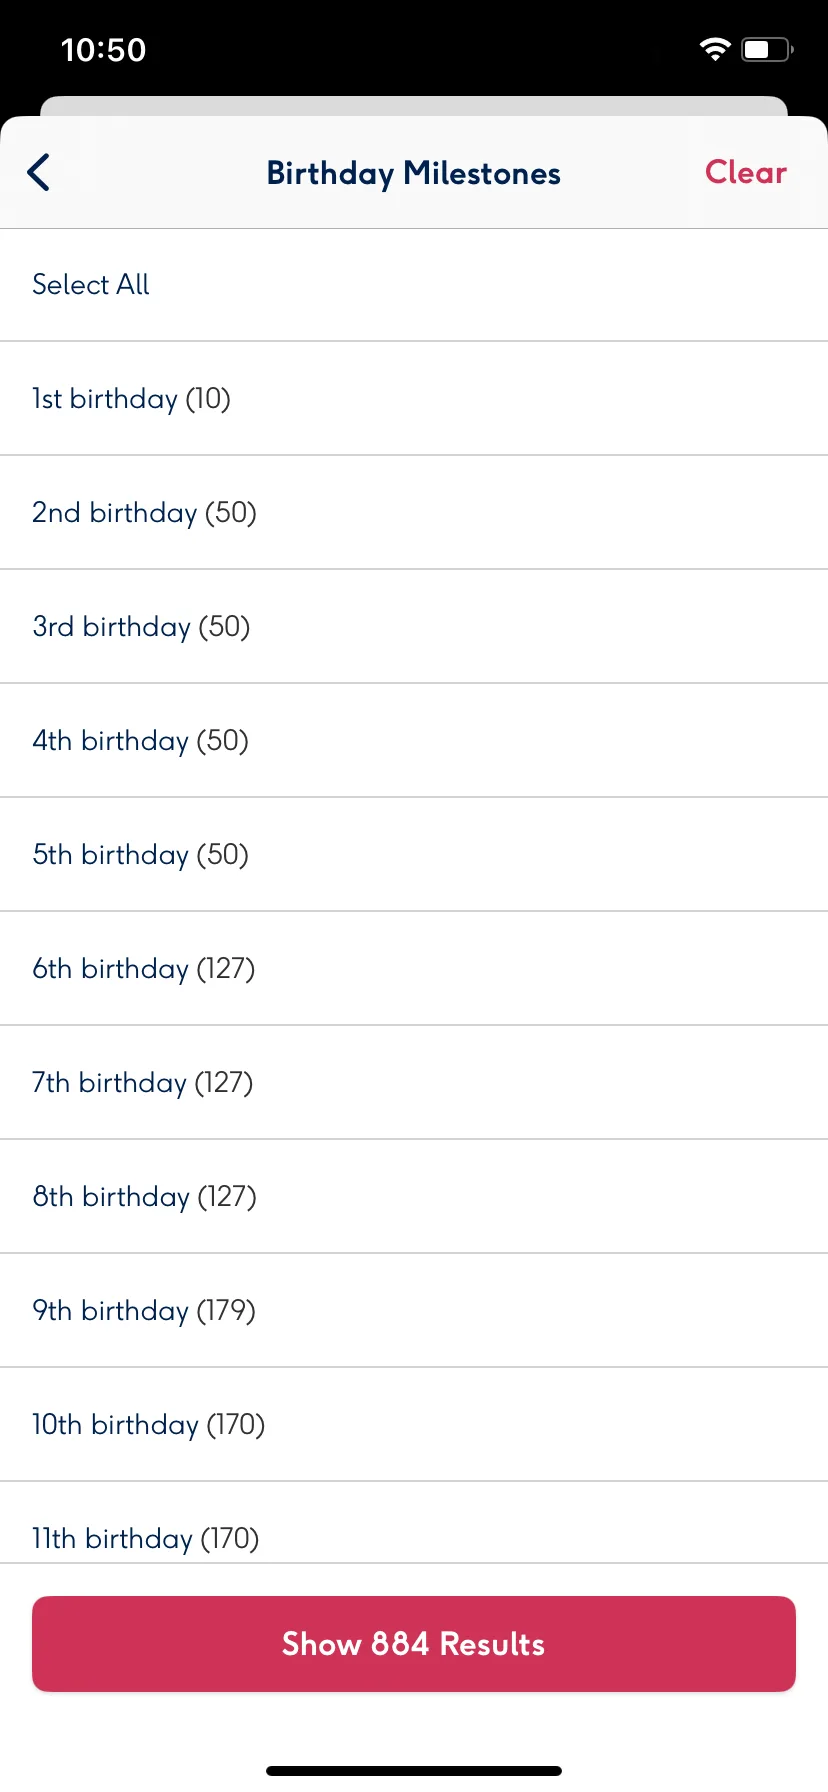
Task: Choose the Select All option
Action: 414,285
